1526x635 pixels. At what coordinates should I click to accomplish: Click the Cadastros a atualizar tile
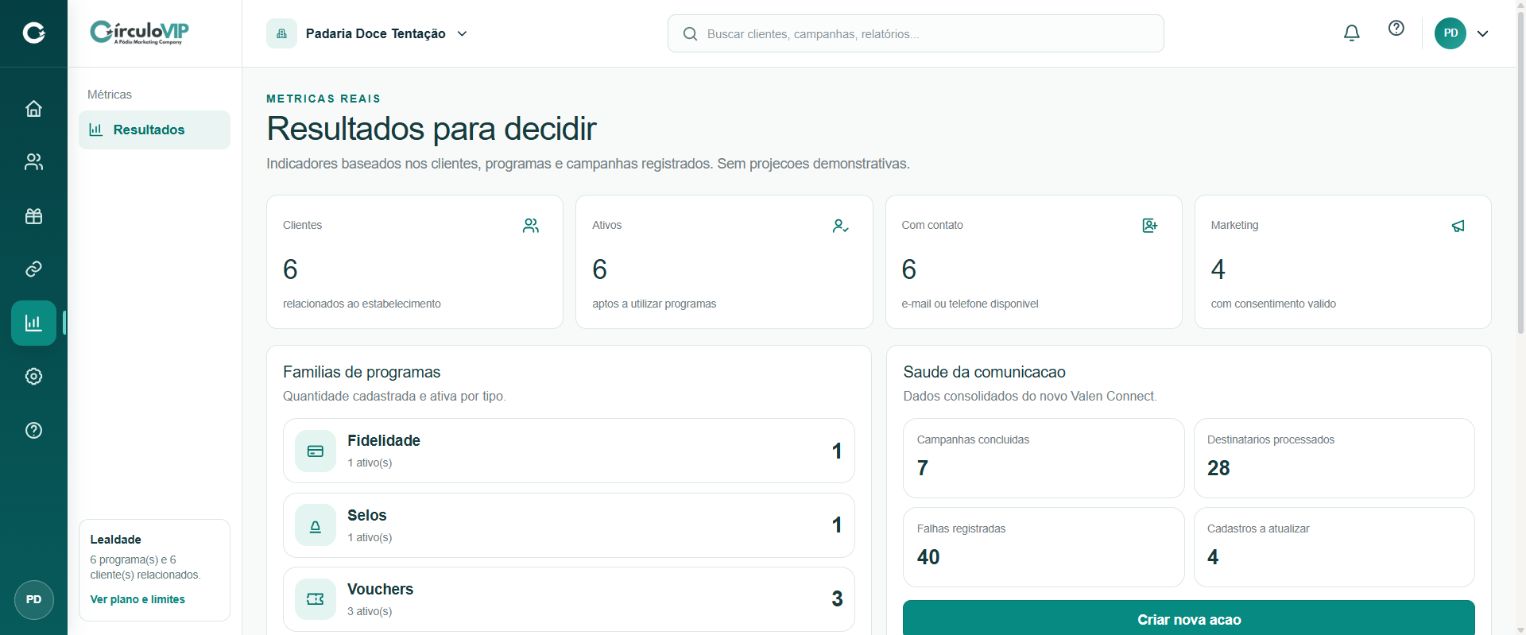click(1334, 547)
